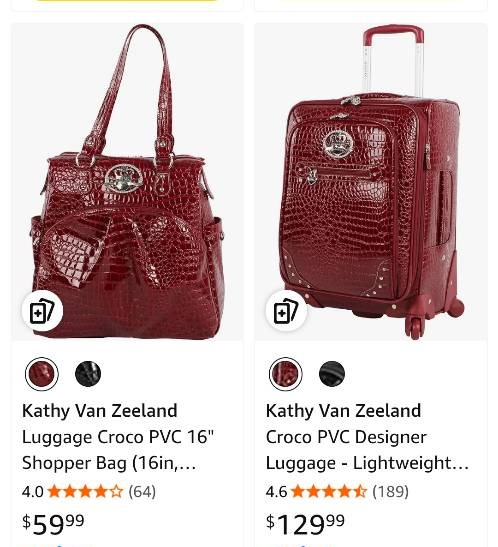Tap the 4.6 rating number beside the luggage stars
This screenshot has height=547, width=498.
pos(276,492)
